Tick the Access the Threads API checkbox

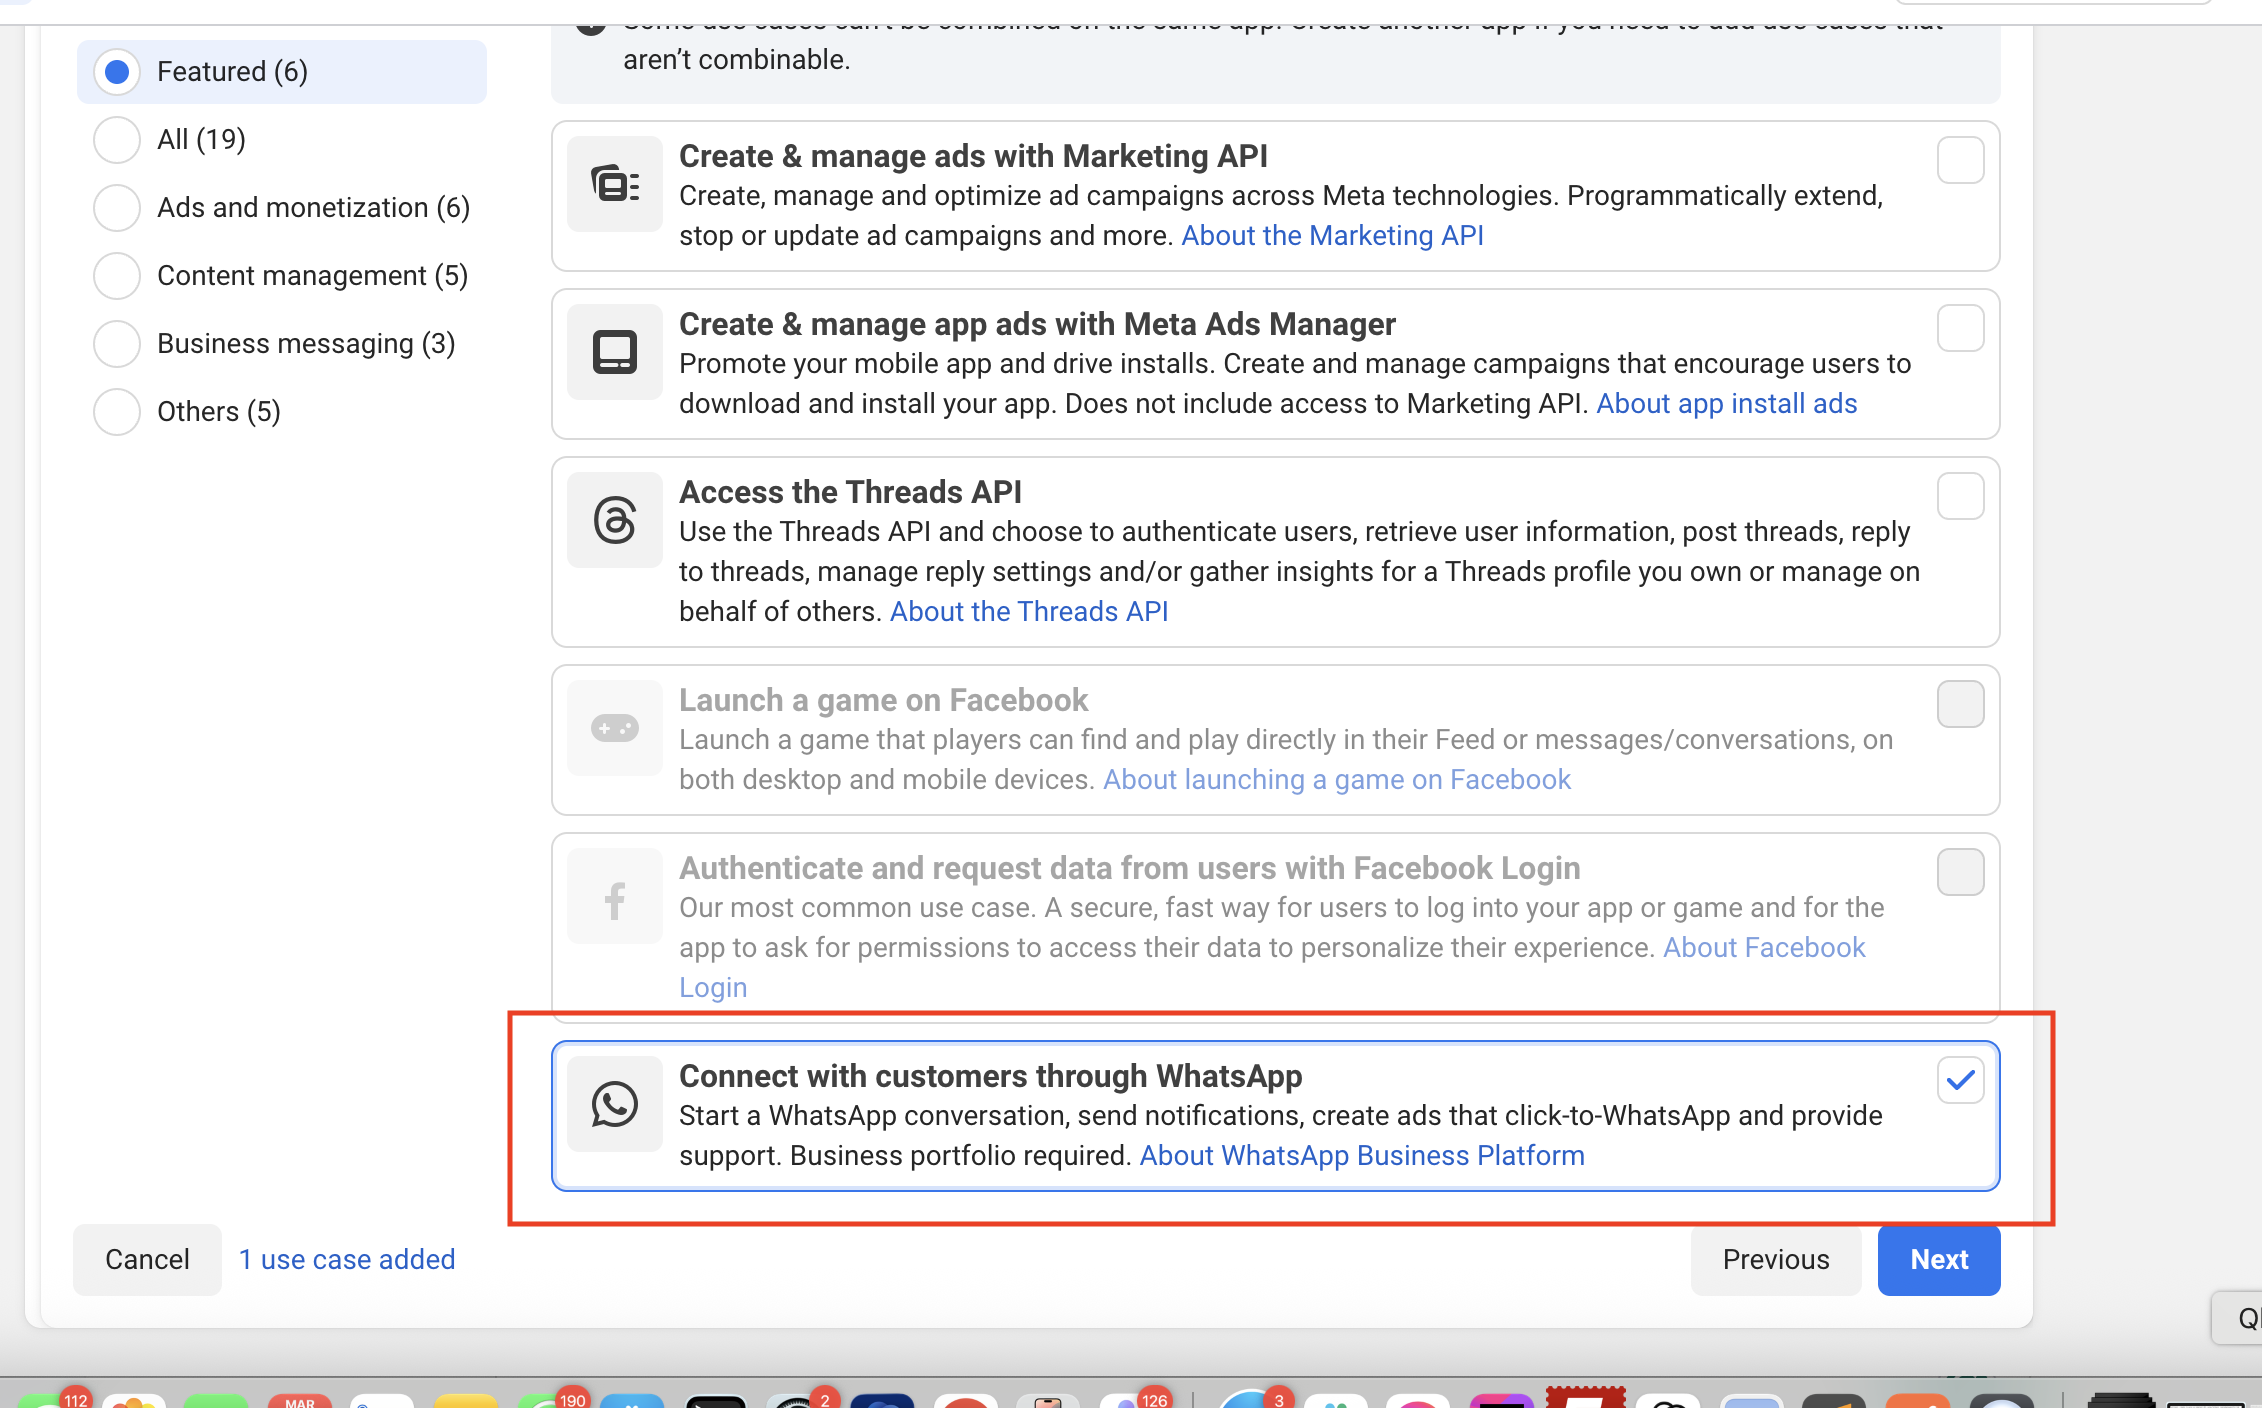[x=1960, y=496]
